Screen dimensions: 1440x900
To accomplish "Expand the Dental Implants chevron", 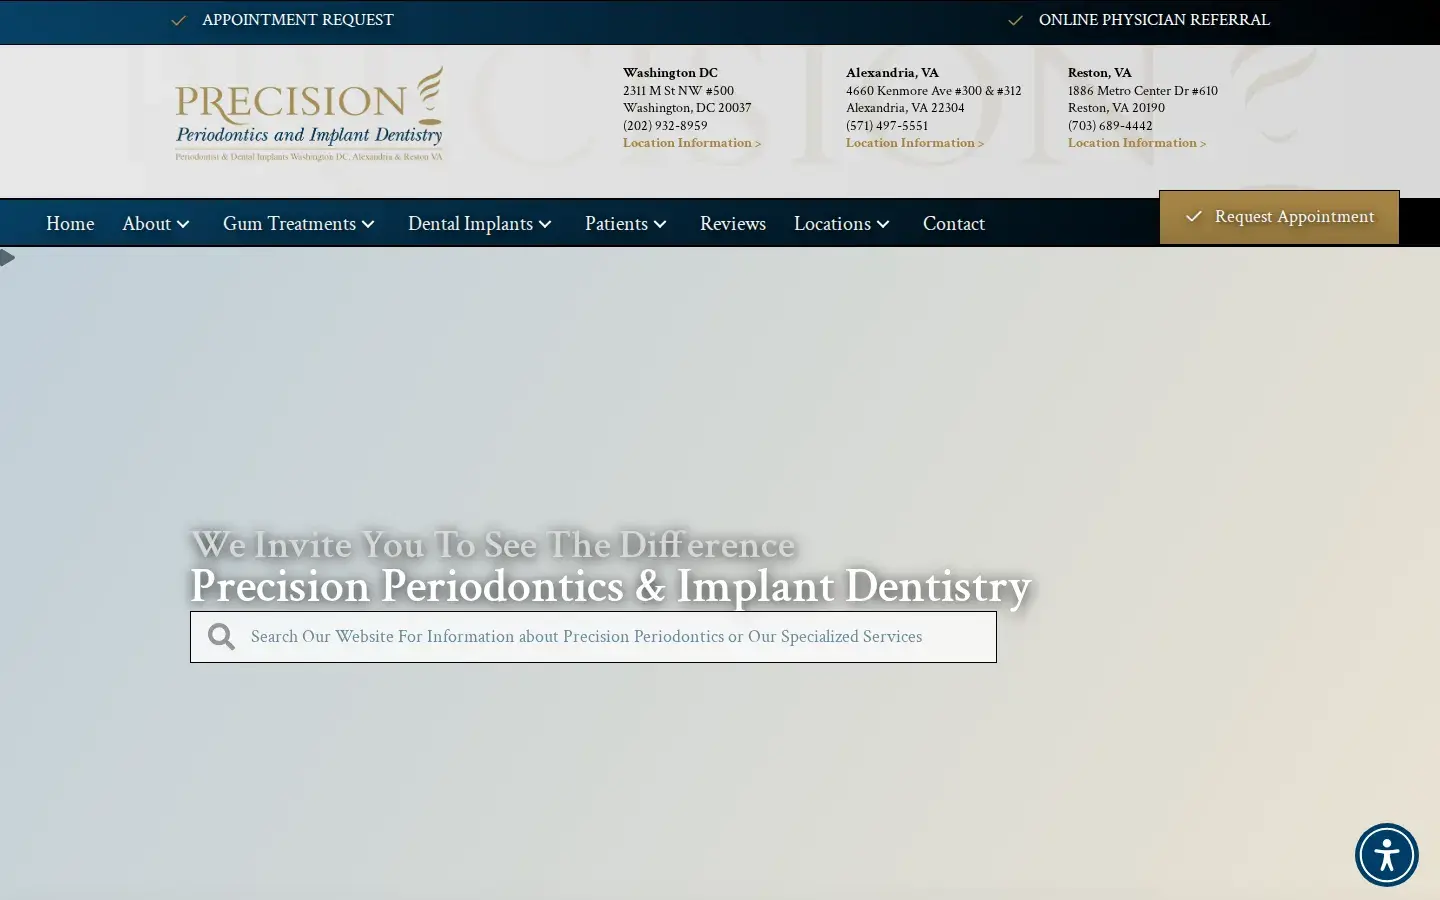I will pyautogui.click(x=545, y=225).
